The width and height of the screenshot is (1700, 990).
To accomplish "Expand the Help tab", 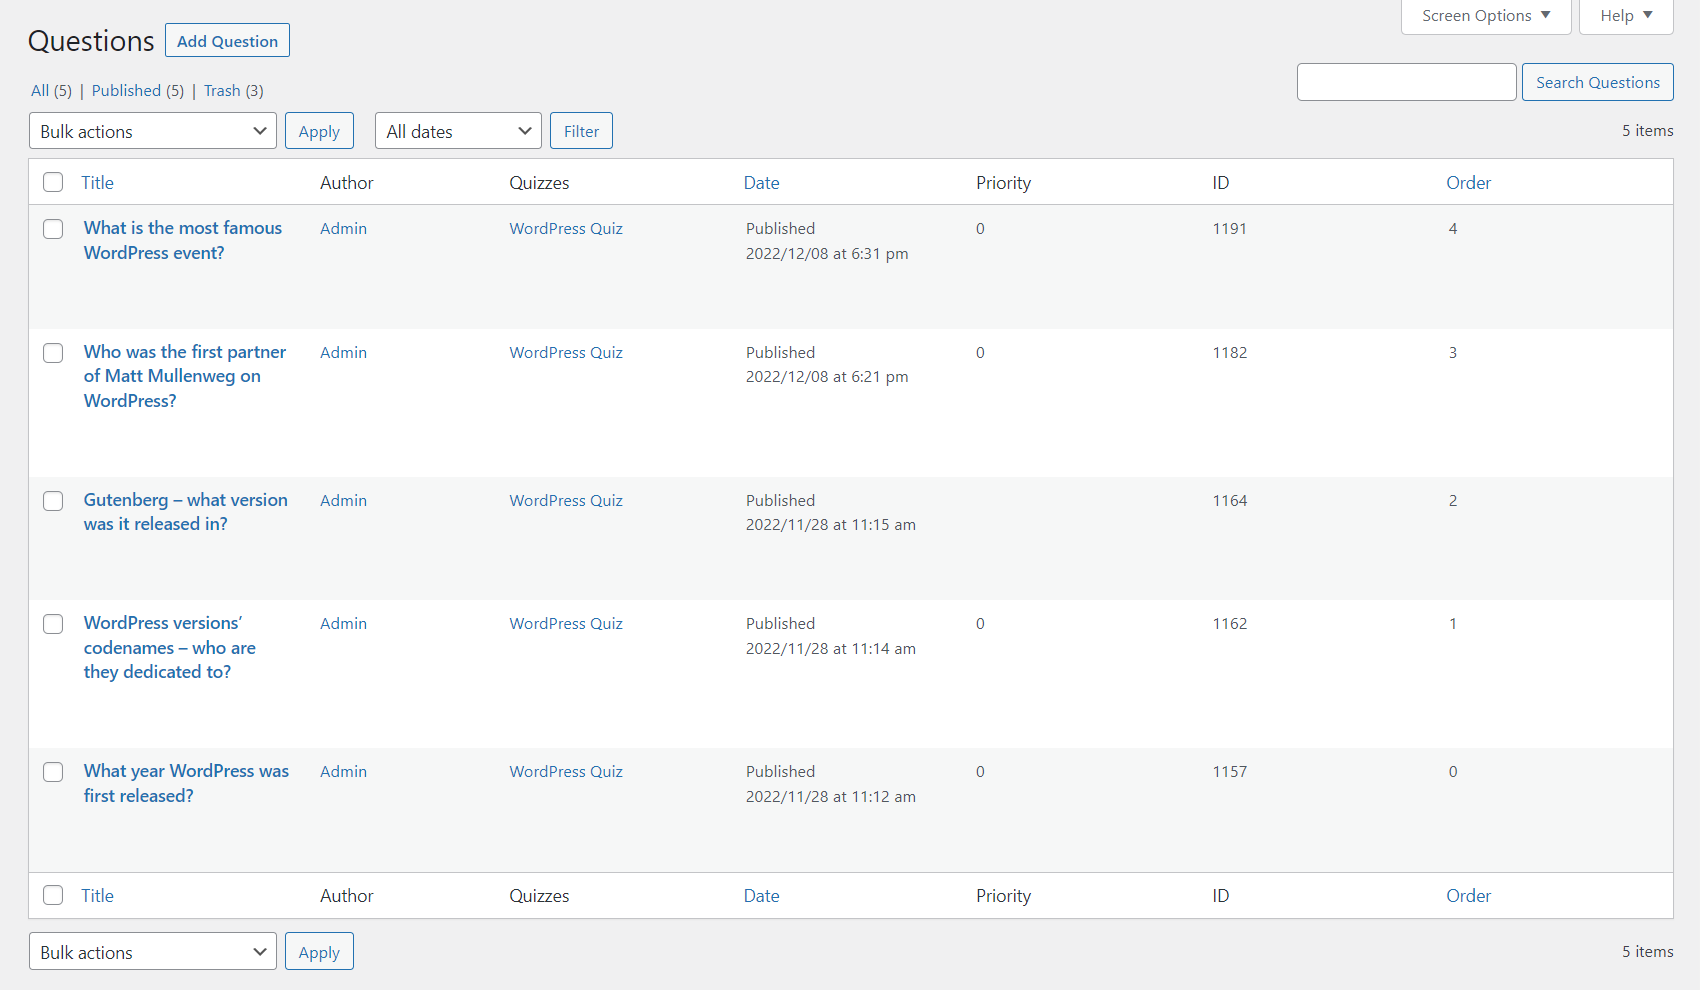I will 1626,16.
